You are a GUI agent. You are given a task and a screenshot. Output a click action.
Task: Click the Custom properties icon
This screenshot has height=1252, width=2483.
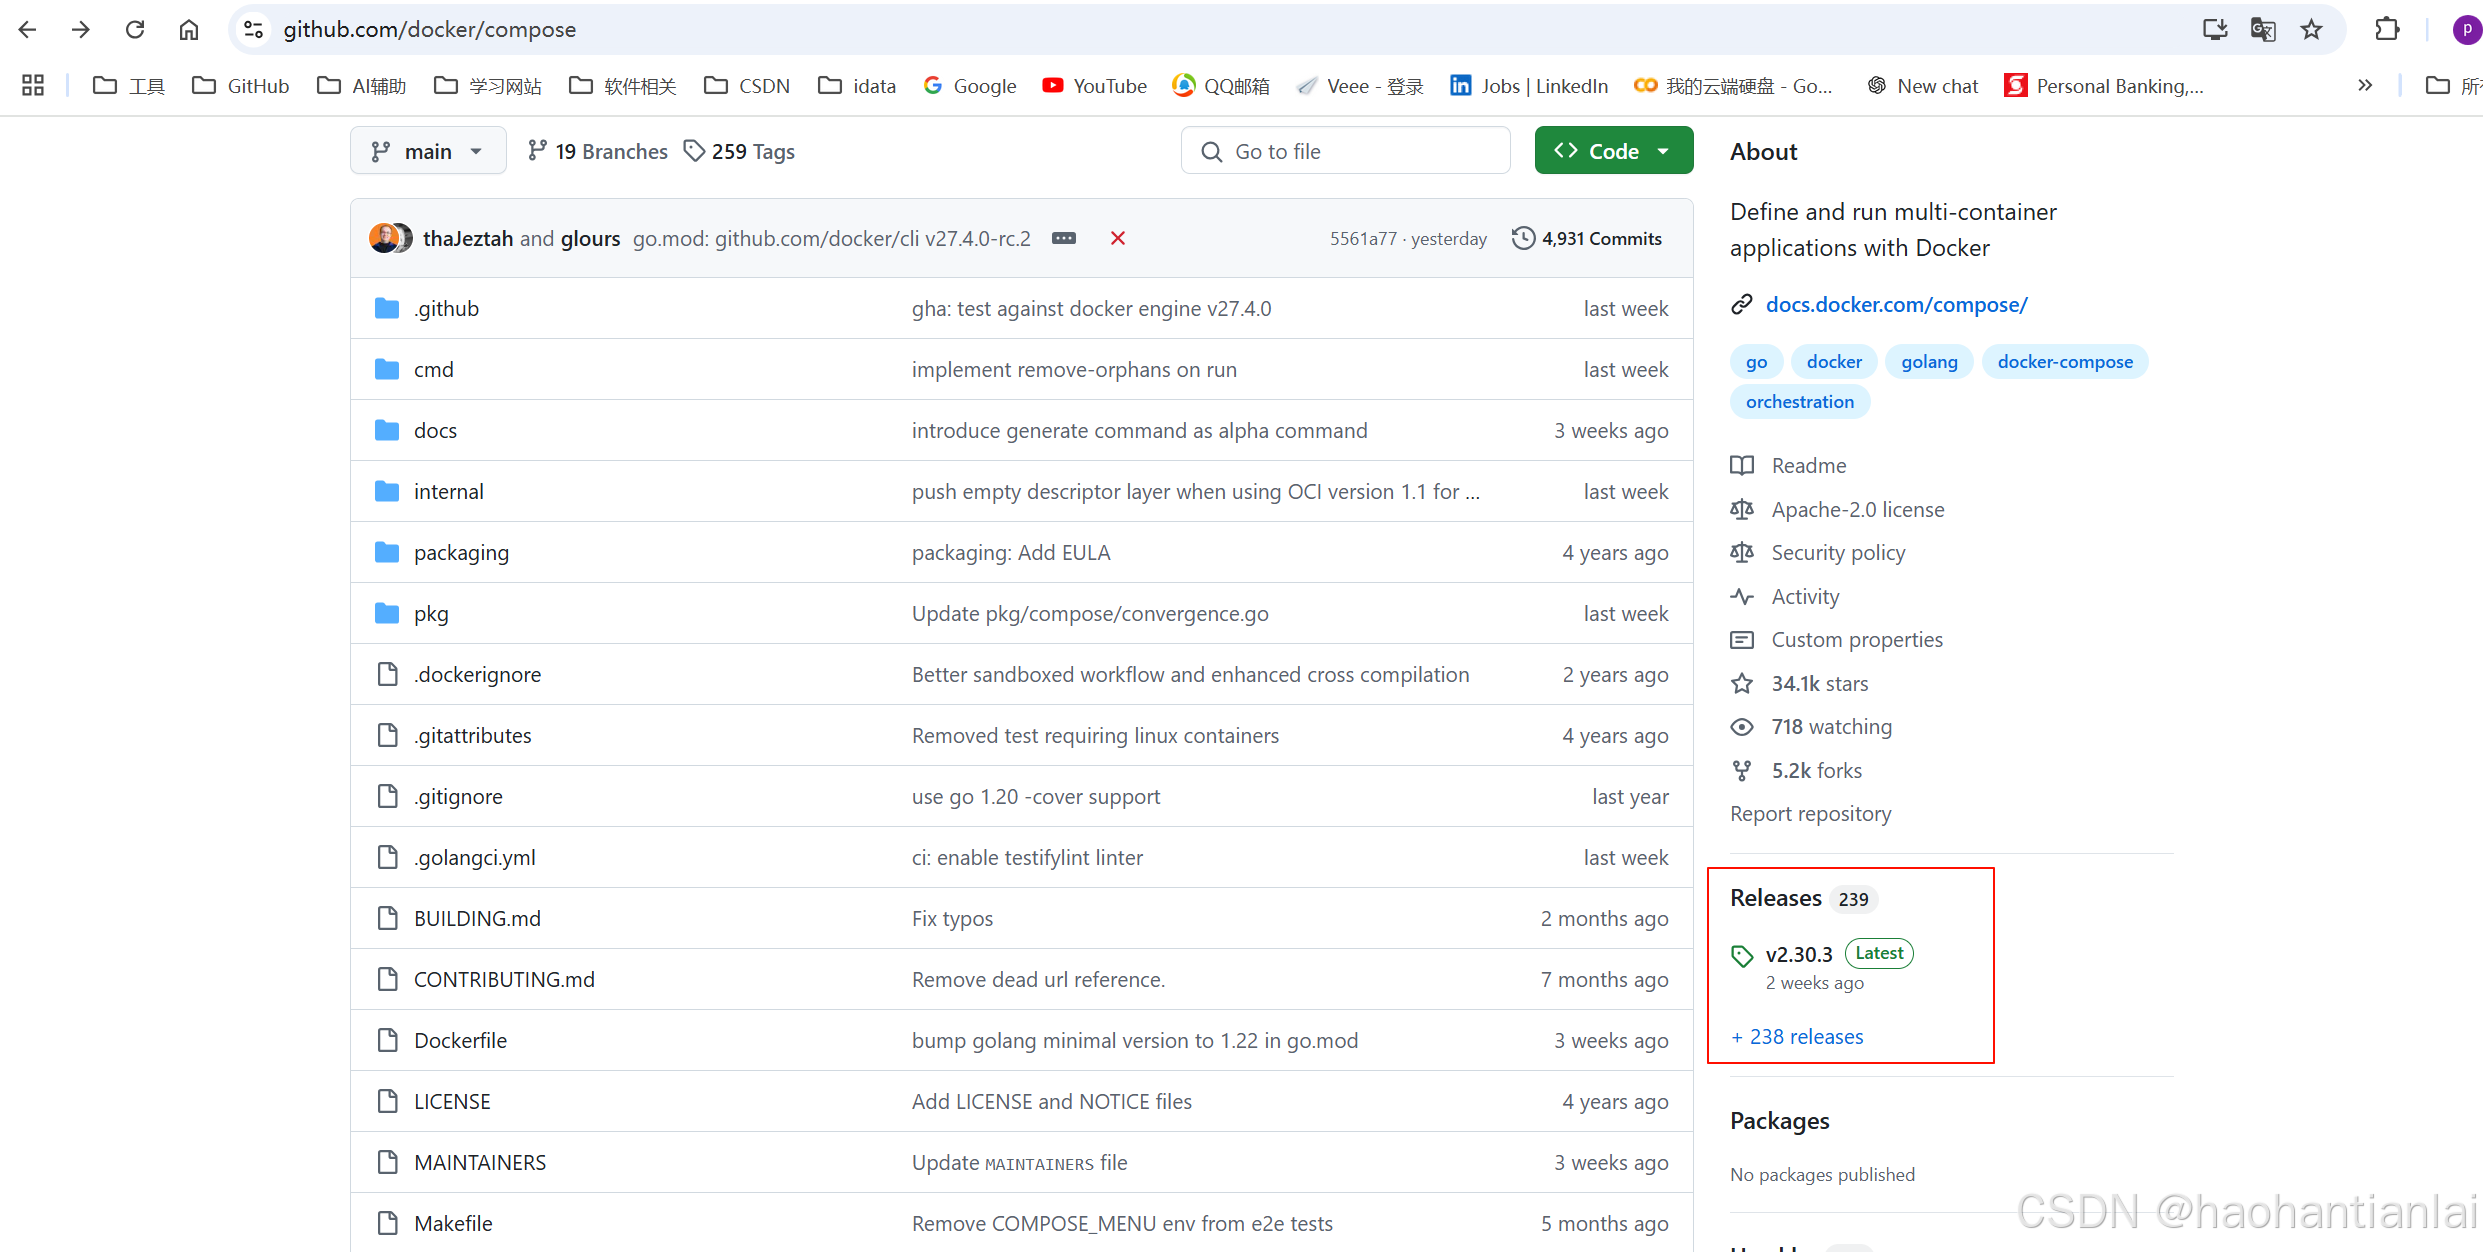[x=1742, y=640]
